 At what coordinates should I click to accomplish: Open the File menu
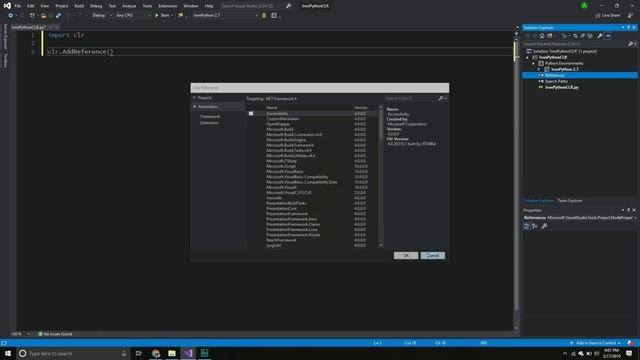tap(18, 6)
